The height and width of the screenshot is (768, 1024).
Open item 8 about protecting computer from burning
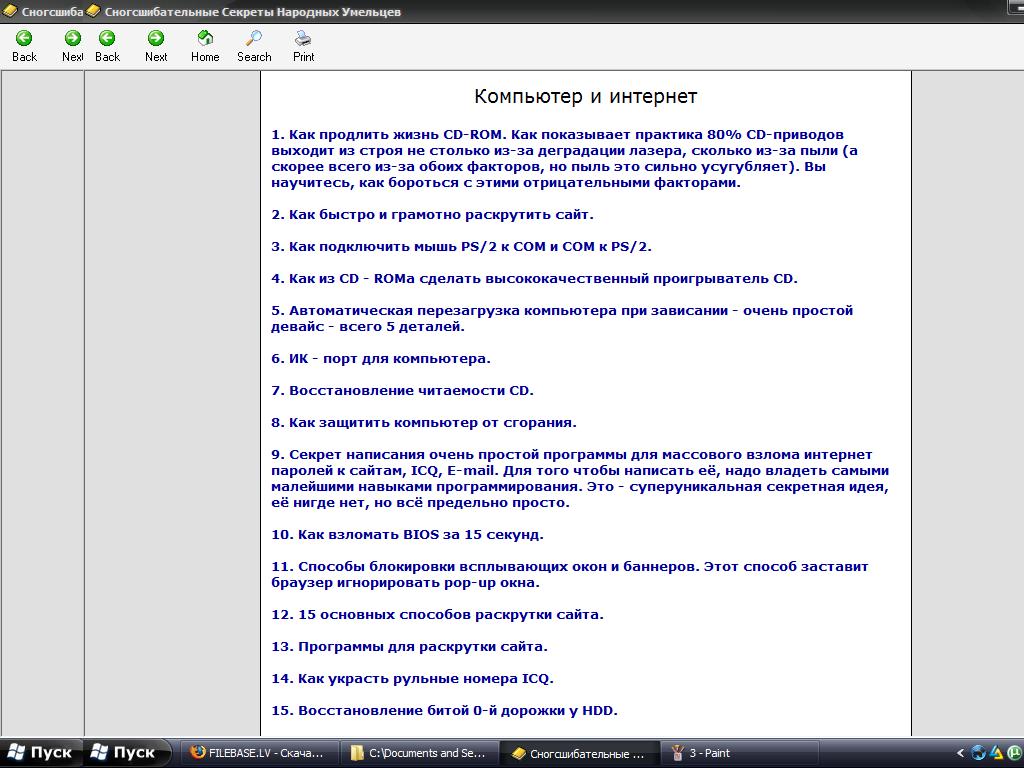pos(424,423)
